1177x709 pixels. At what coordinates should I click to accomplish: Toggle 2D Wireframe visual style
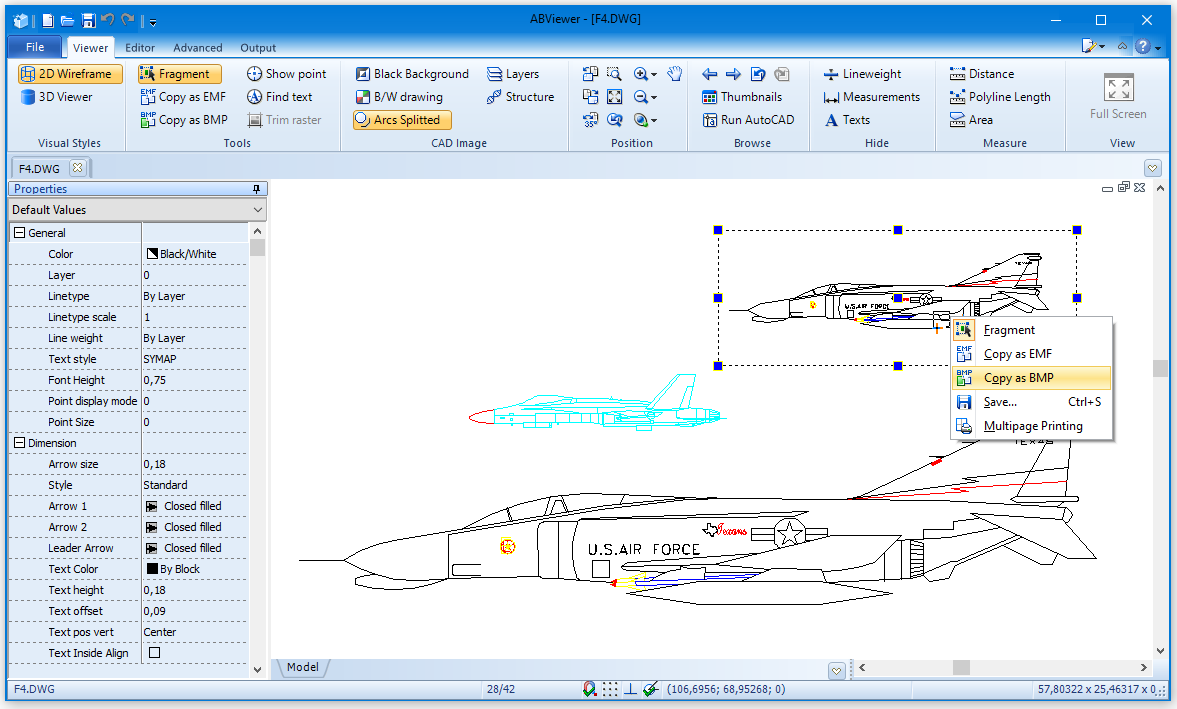pyautogui.click(x=70, y=74)
